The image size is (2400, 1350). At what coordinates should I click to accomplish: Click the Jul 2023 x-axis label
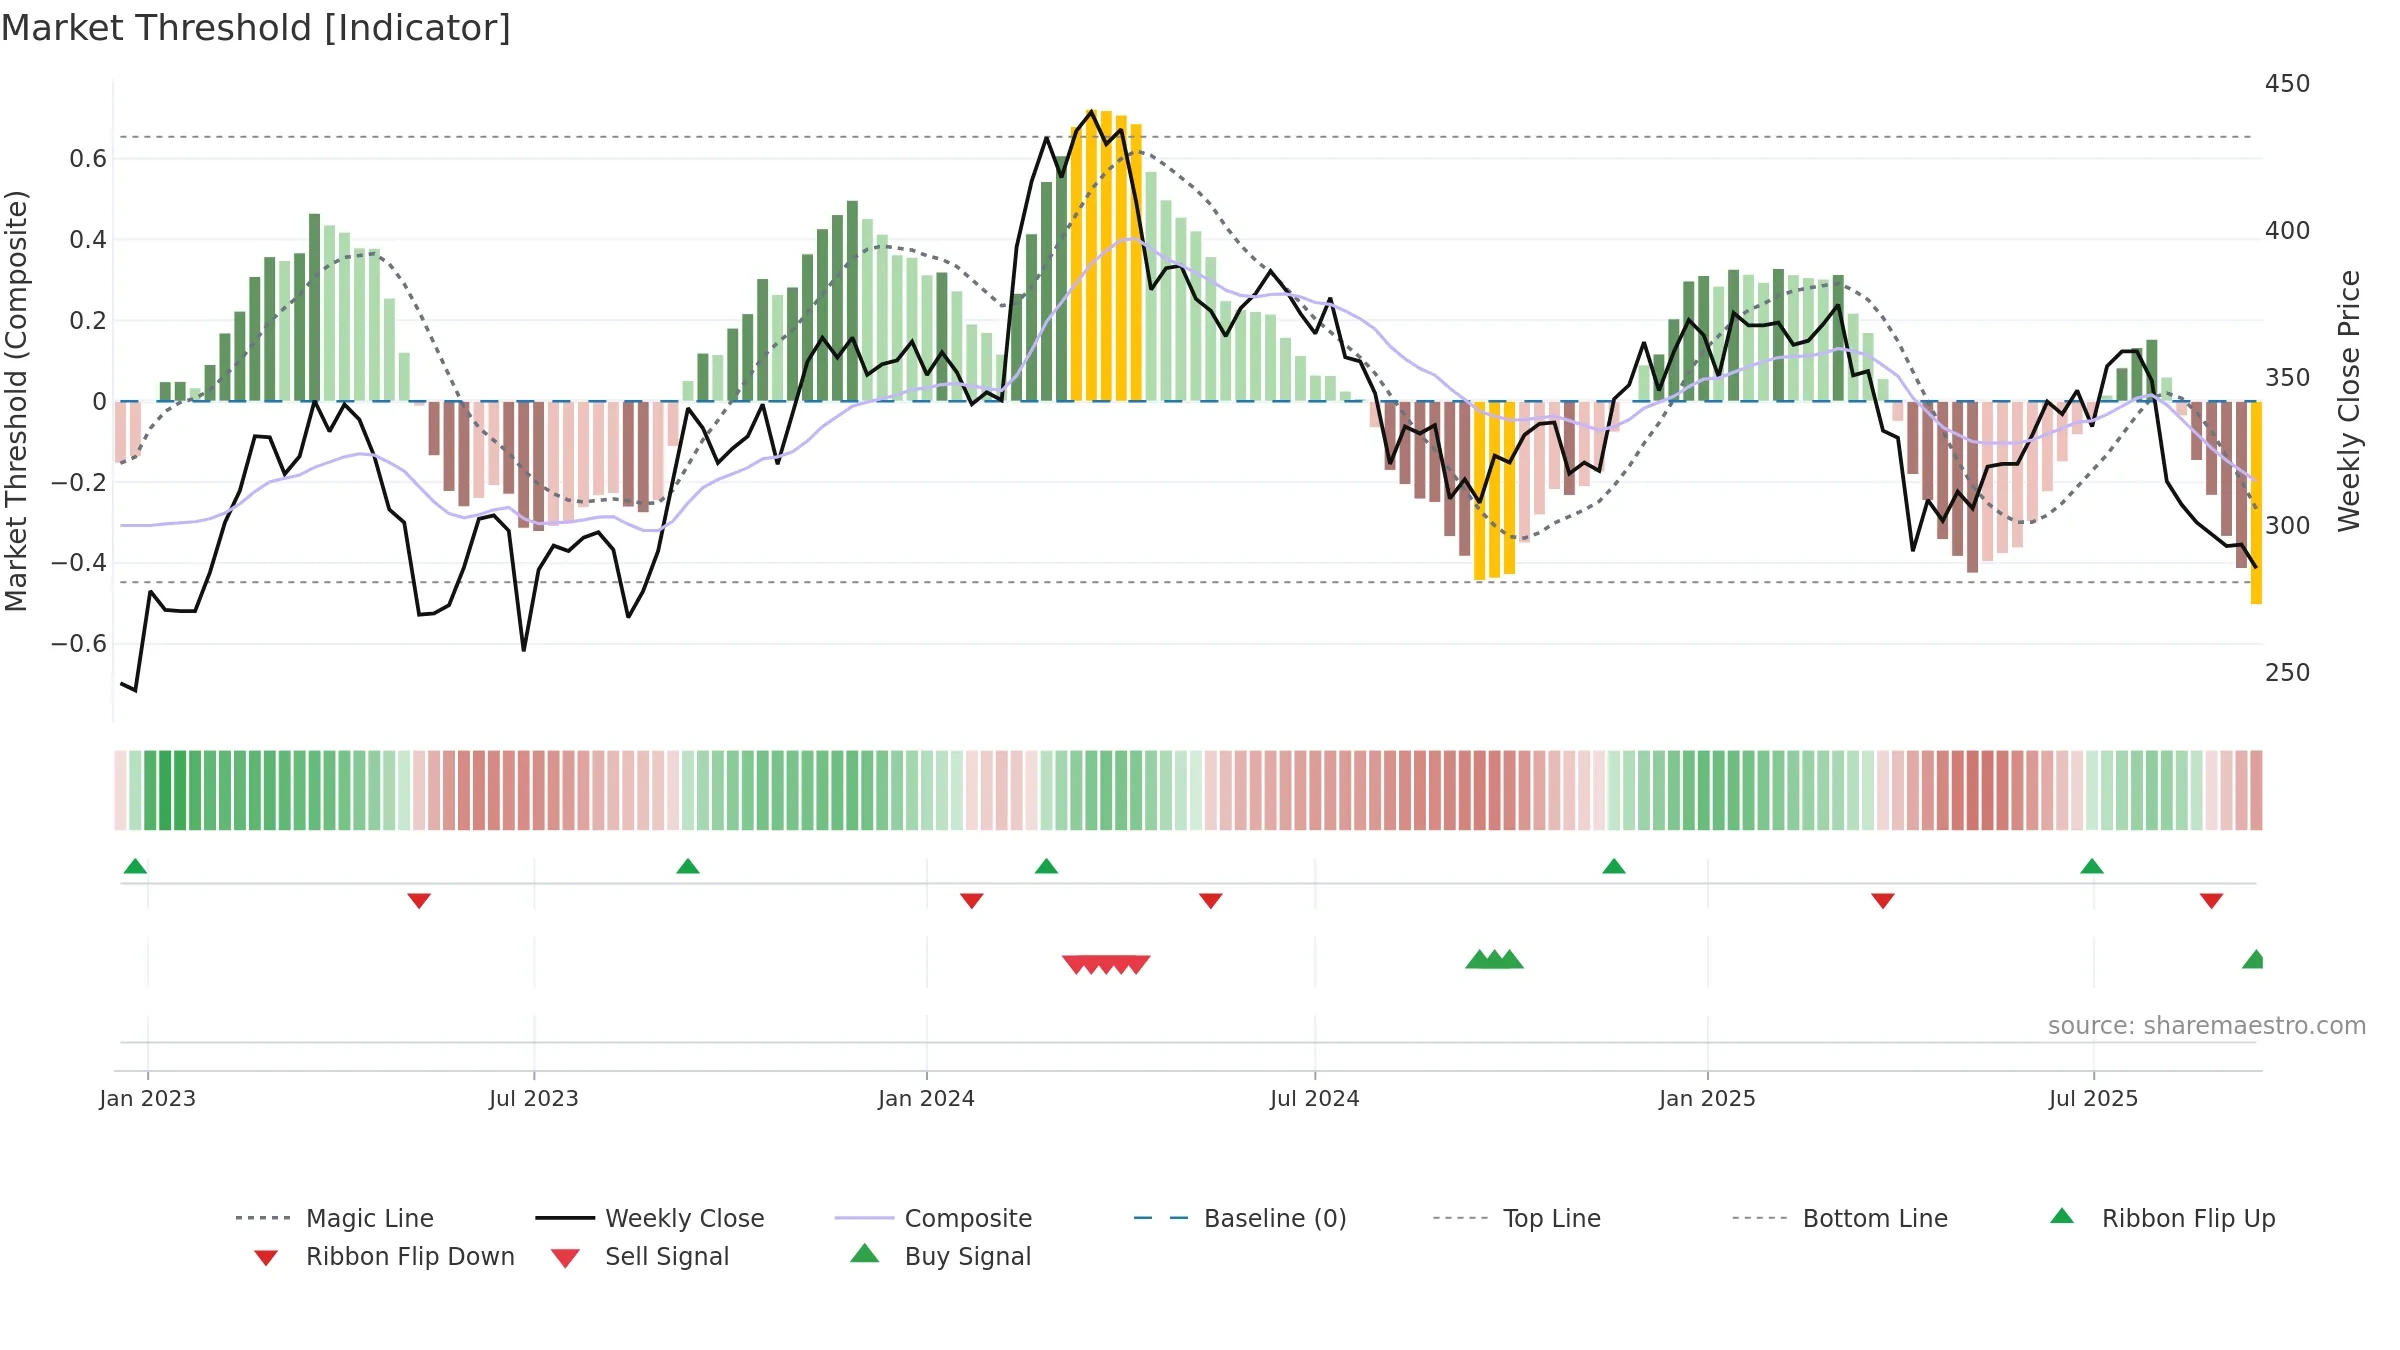[534, 1098]
